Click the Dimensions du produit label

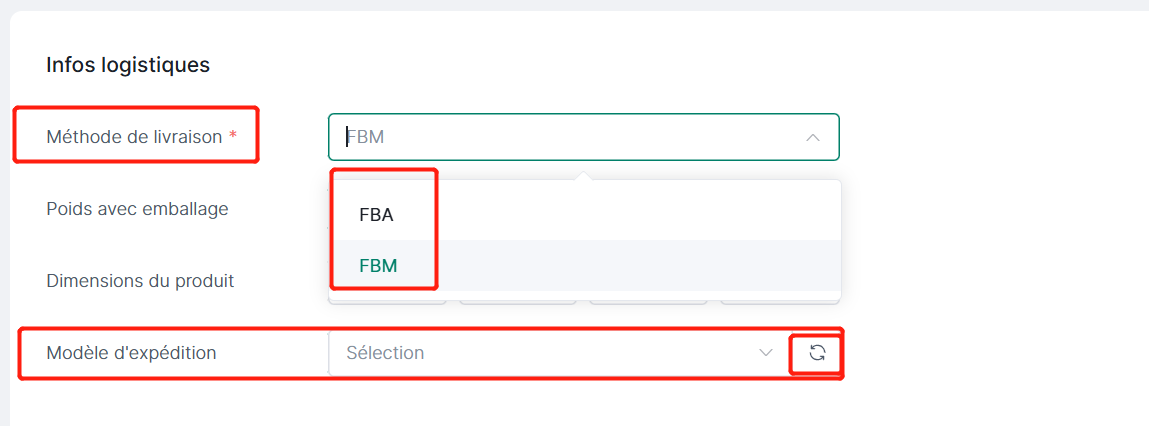click(140, 281)
